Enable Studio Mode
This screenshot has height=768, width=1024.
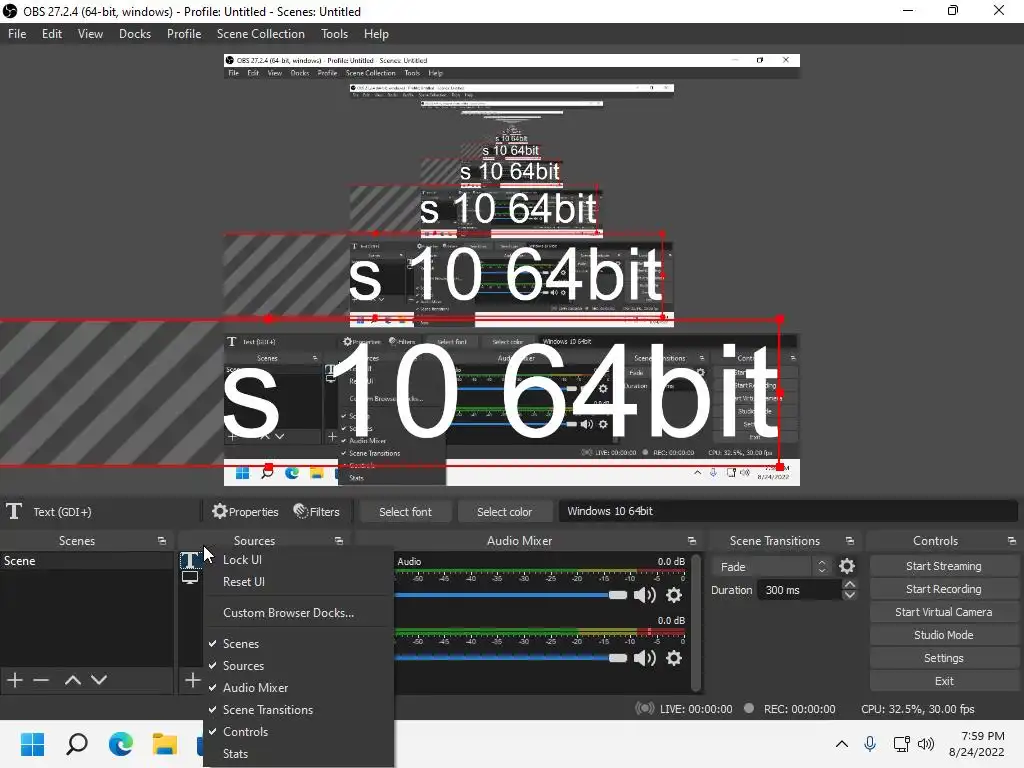click(x=943, y=635)
